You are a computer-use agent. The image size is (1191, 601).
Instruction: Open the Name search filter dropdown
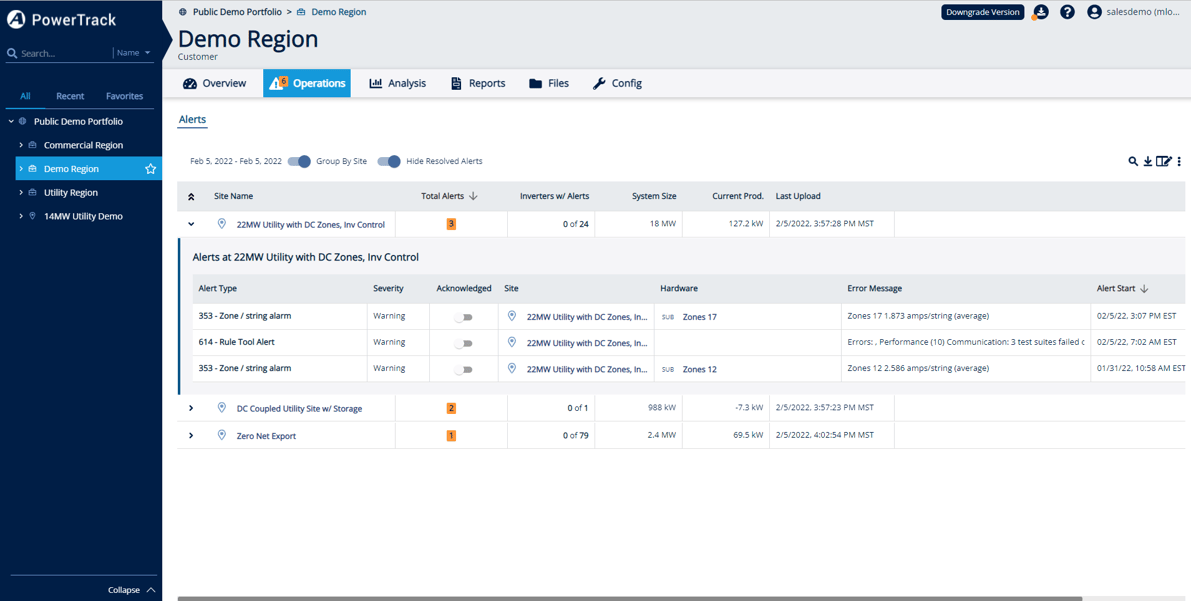click(133, 53)
